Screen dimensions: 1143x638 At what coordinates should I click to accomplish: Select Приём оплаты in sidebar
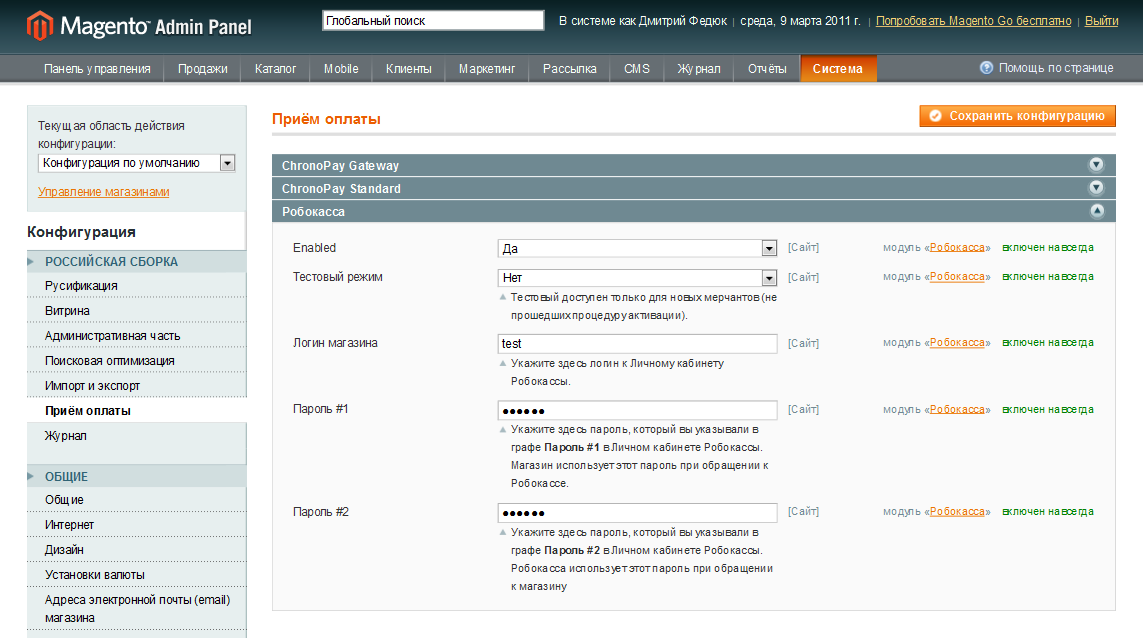tap(136, 411)
